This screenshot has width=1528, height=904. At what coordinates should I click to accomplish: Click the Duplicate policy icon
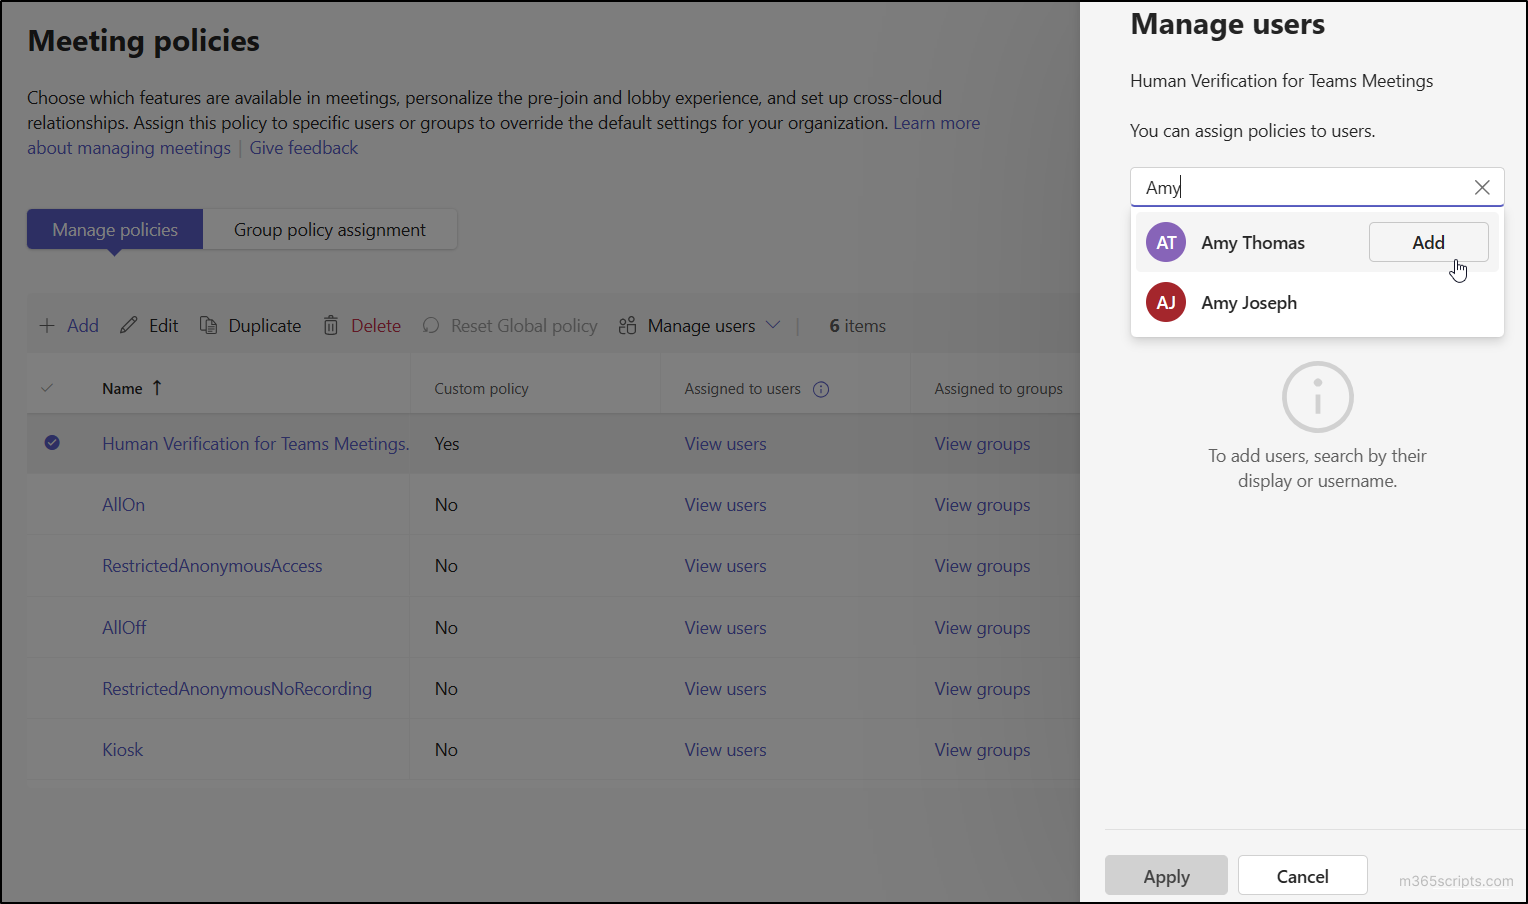pyautogui.click(x=208, y=325)
